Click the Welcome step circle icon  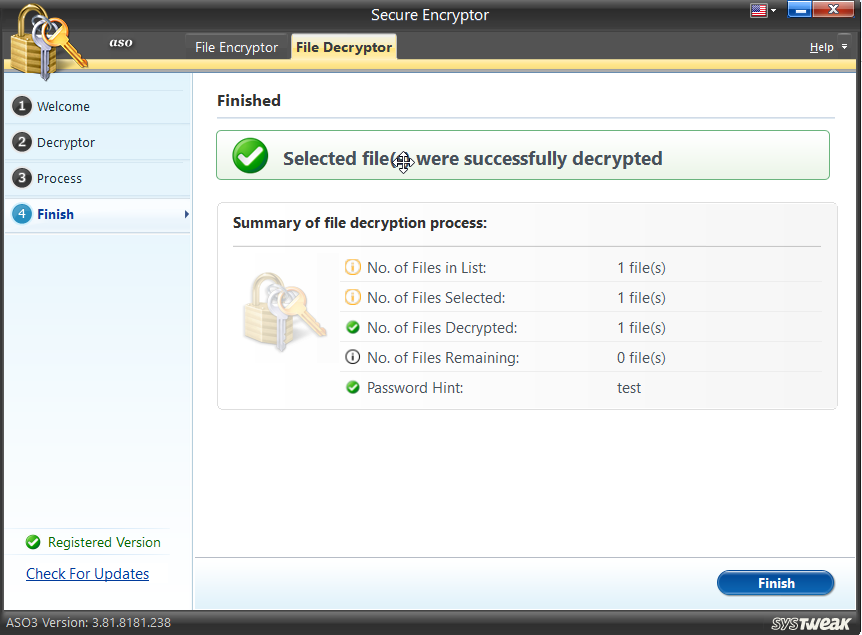point(21,106)
